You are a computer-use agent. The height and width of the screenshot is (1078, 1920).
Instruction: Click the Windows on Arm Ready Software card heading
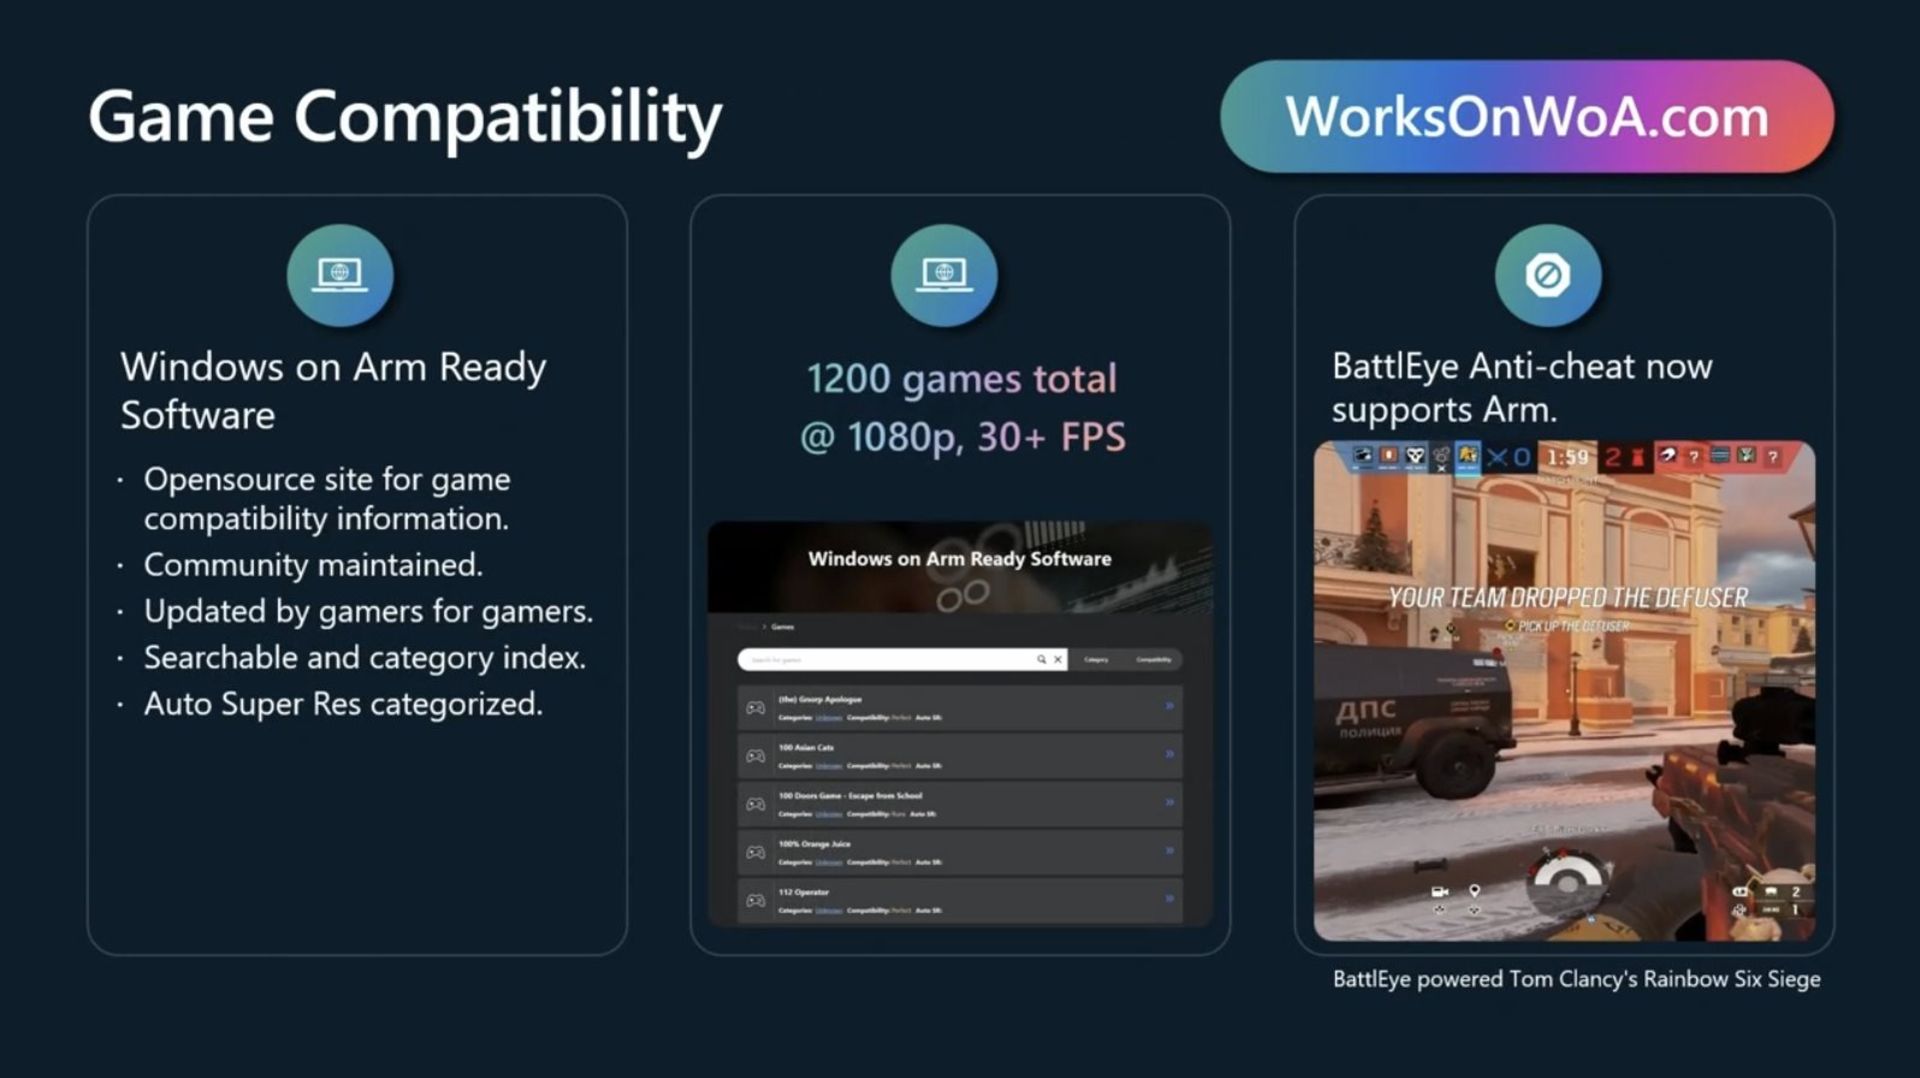point(333,391)
